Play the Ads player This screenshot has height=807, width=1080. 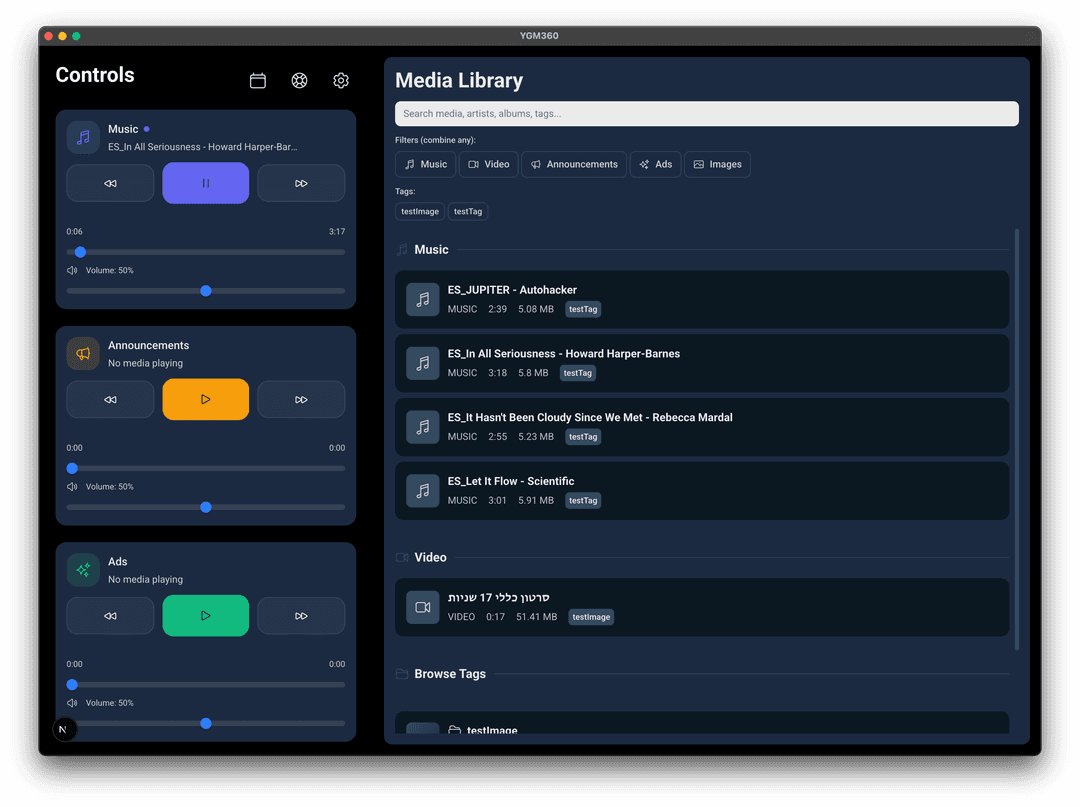pos(205,615)
